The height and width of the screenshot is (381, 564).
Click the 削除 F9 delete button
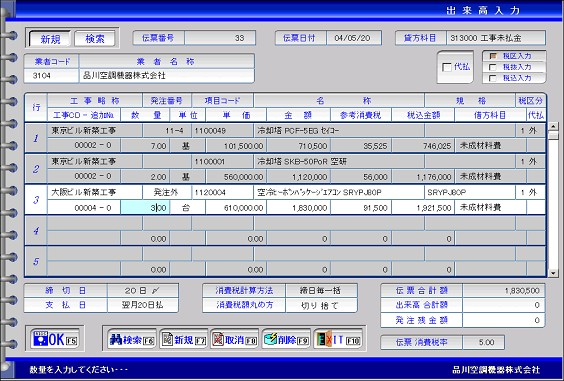coord(286,339)
